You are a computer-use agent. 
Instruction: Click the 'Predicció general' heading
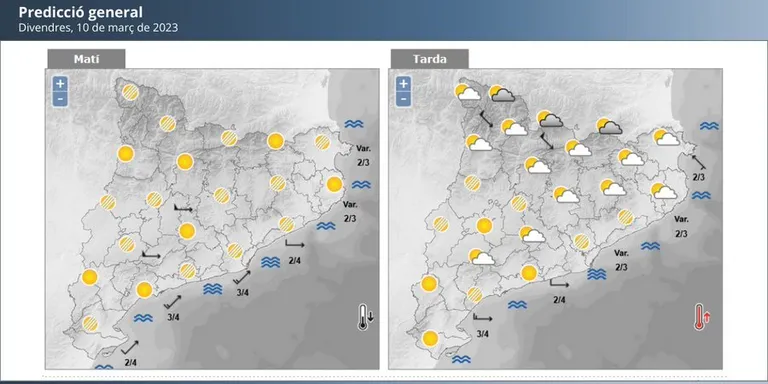click(81, 12)
